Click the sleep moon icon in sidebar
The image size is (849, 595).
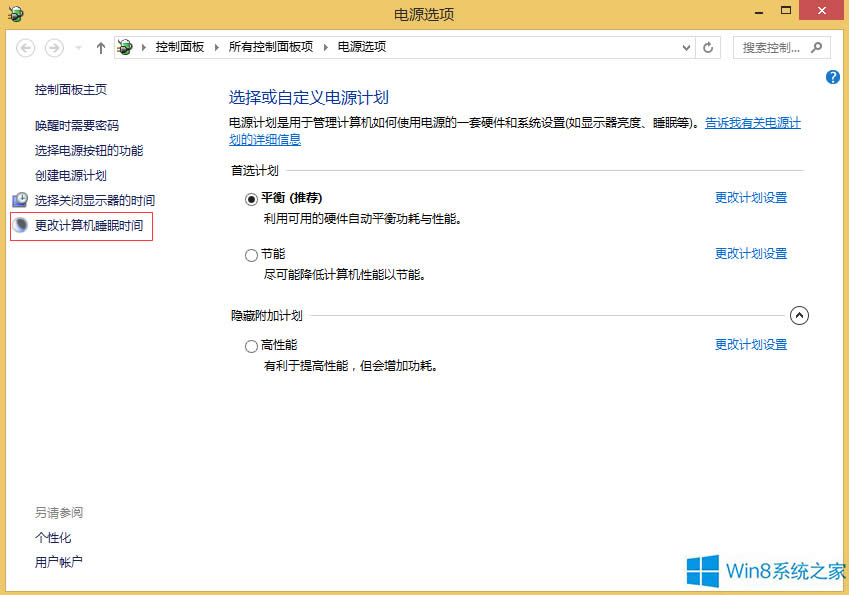[x=21, y=225]
